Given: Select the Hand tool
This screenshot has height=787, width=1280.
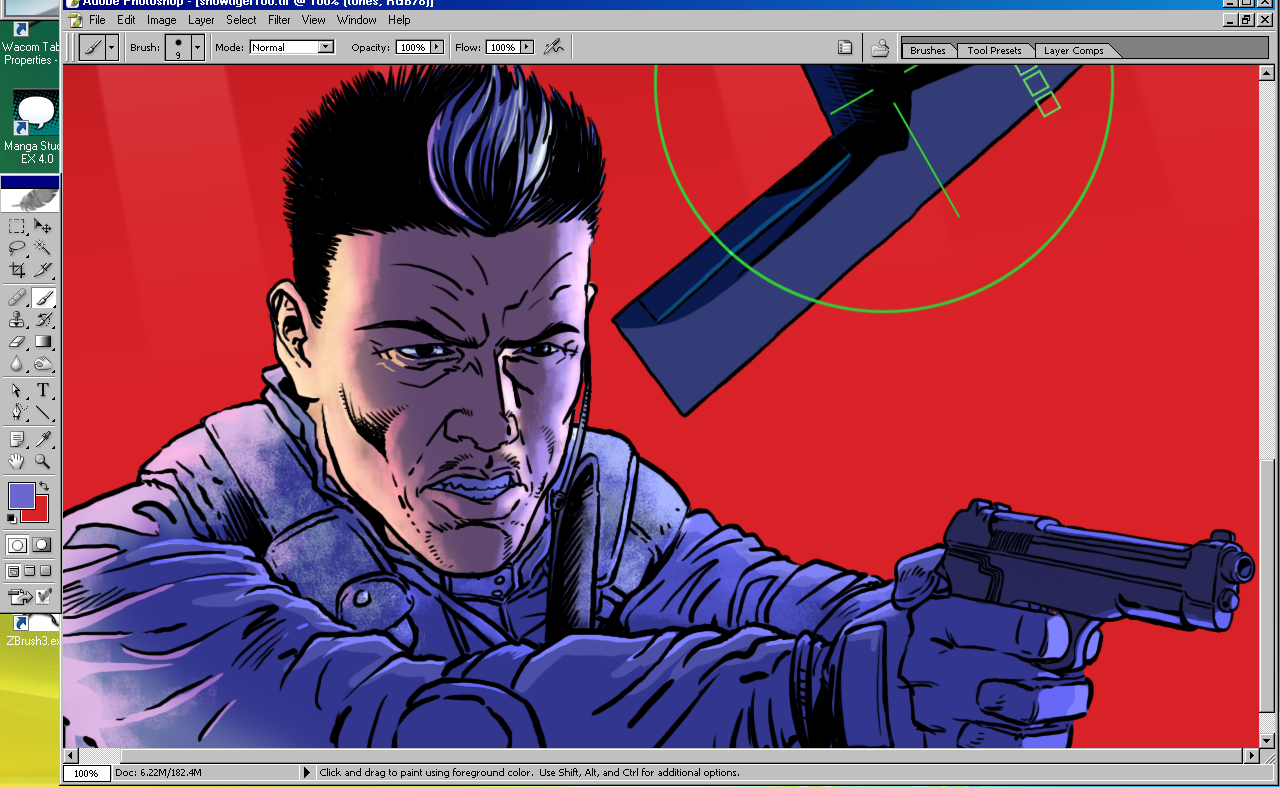Looking at the screenshot, I should click(17, 462).
